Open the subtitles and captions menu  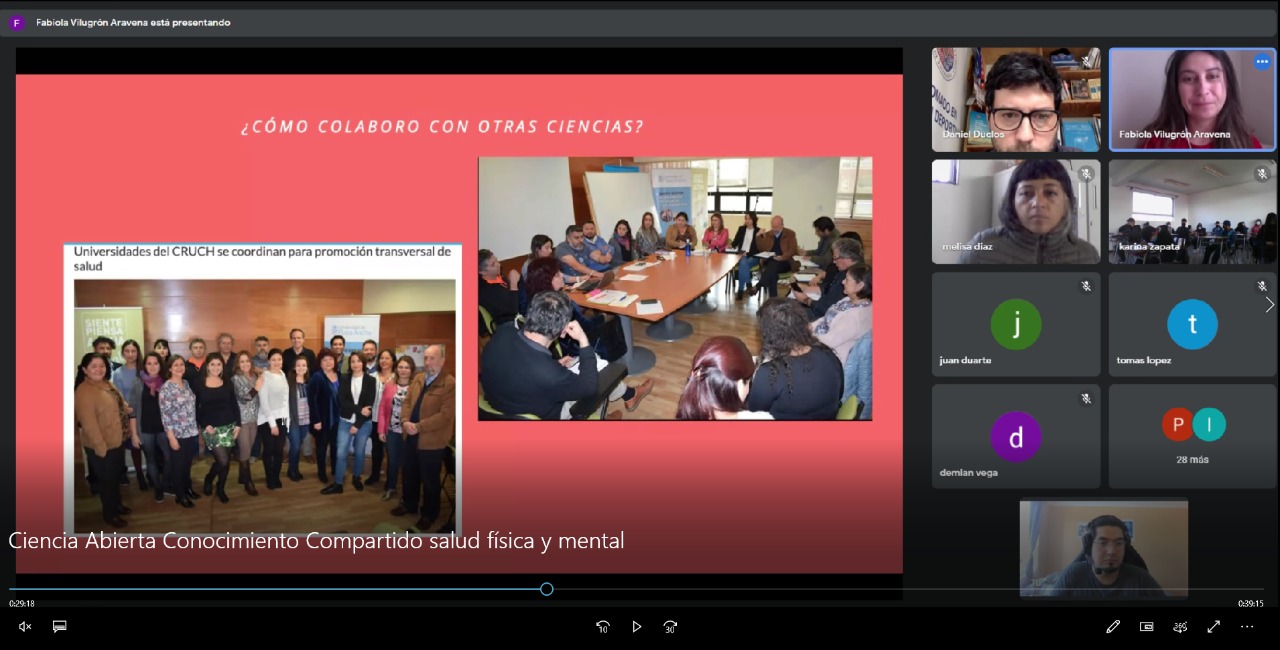[59, 627]
